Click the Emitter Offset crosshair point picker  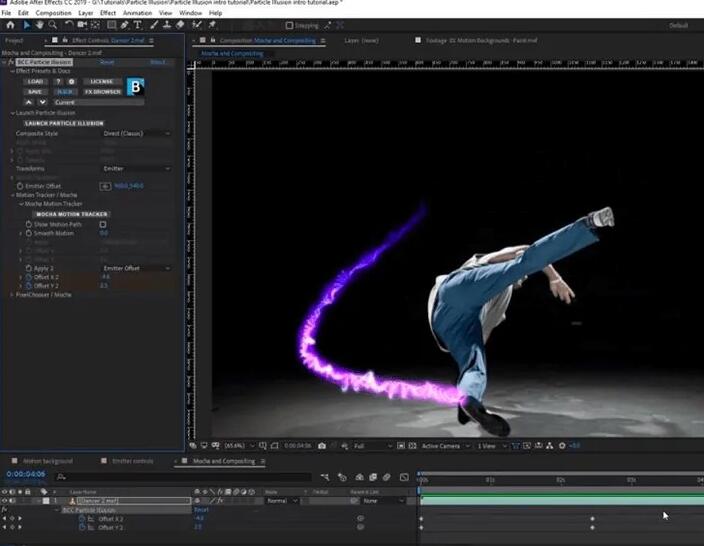tap(105, 186)
